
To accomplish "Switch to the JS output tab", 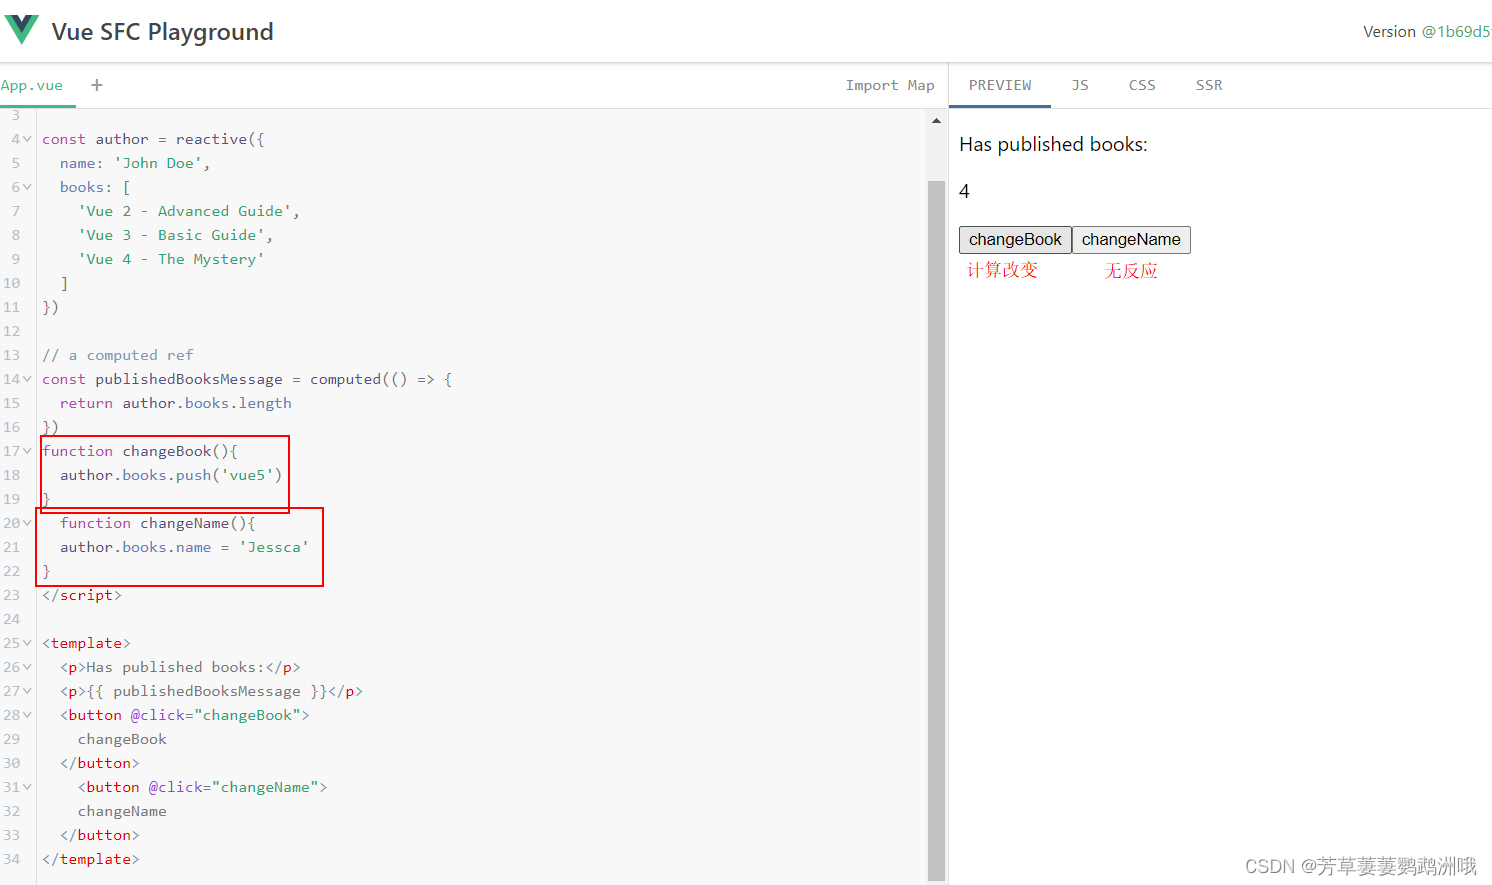I will 1080,85.
